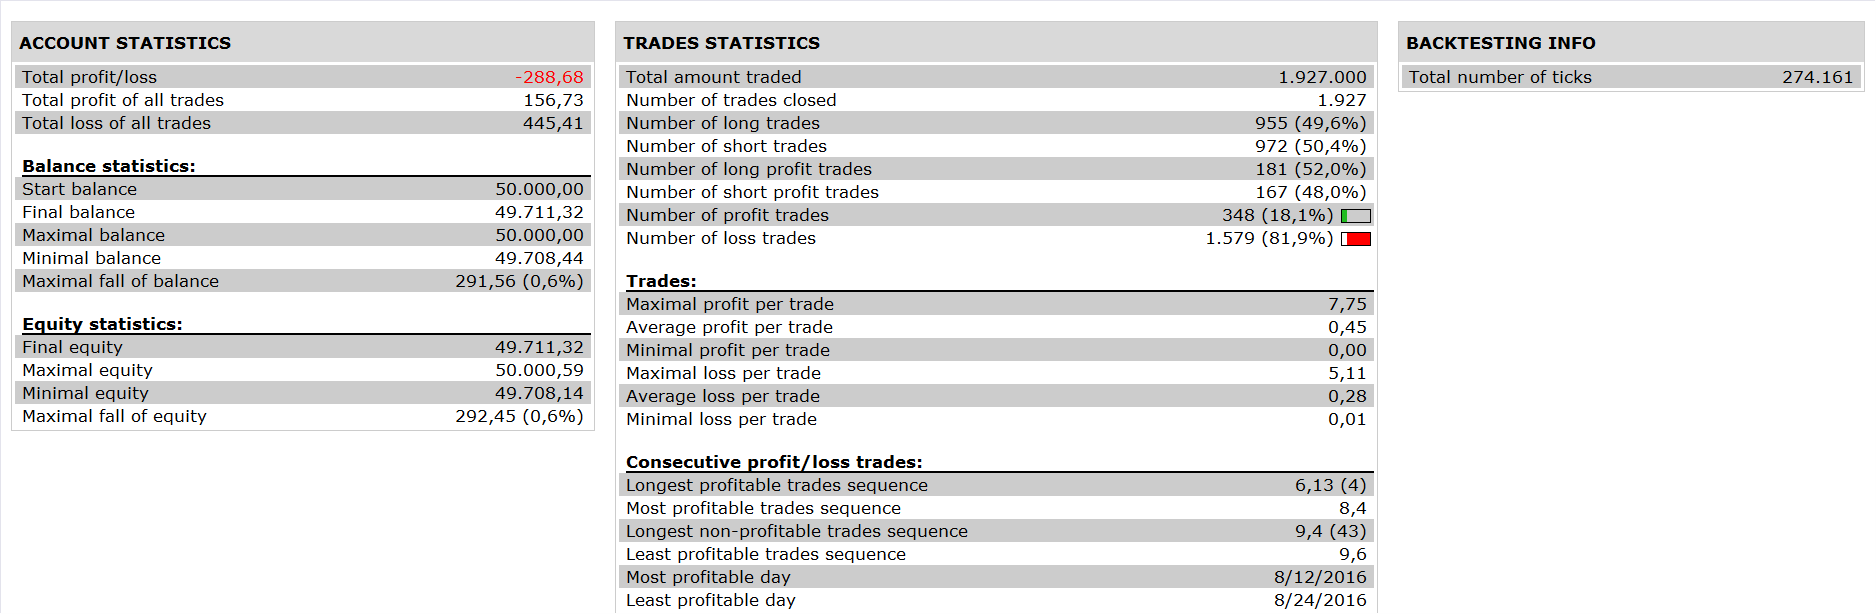Image resolution: width=1876 pixels, height=614 pixels.
Task: Click the Least profitable day date 8/24/2016
Action: tap(1320, 600)
